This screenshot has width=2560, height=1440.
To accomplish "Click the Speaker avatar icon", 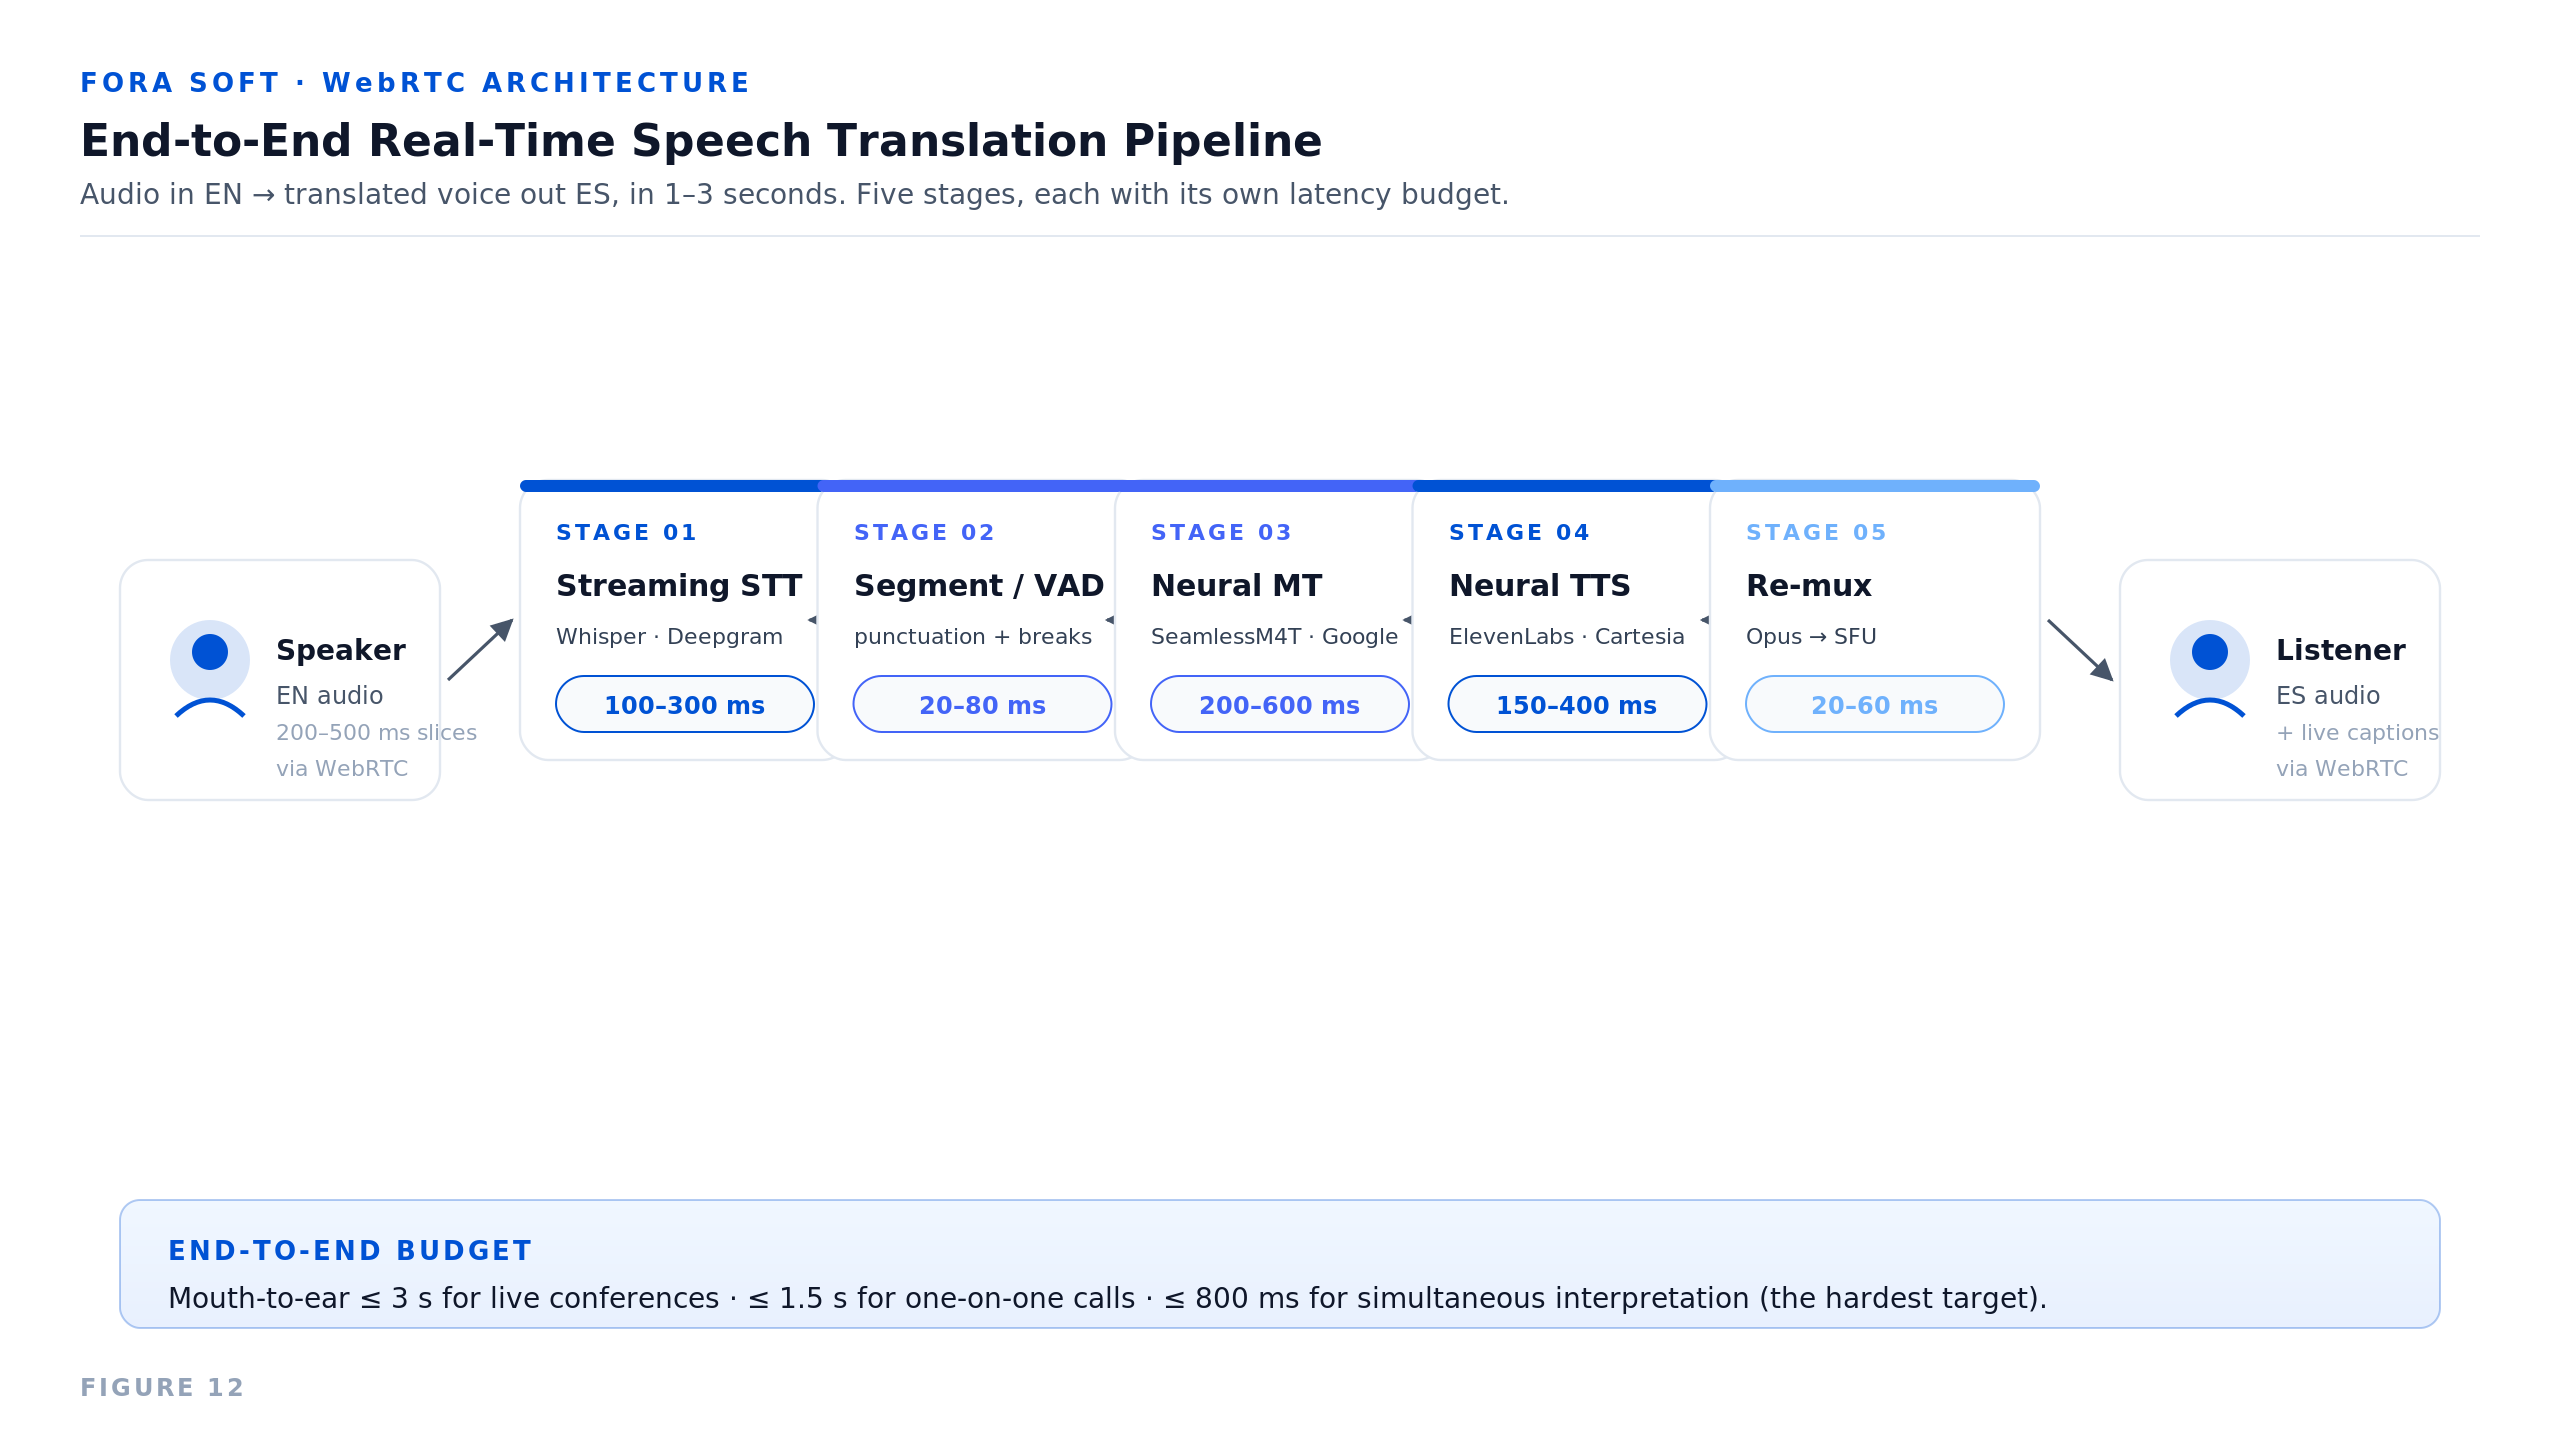I will point(210,668).
